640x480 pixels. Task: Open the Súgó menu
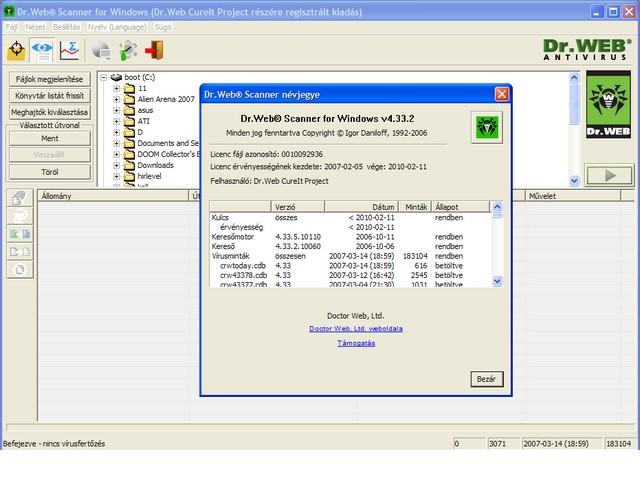click(163, 27)
